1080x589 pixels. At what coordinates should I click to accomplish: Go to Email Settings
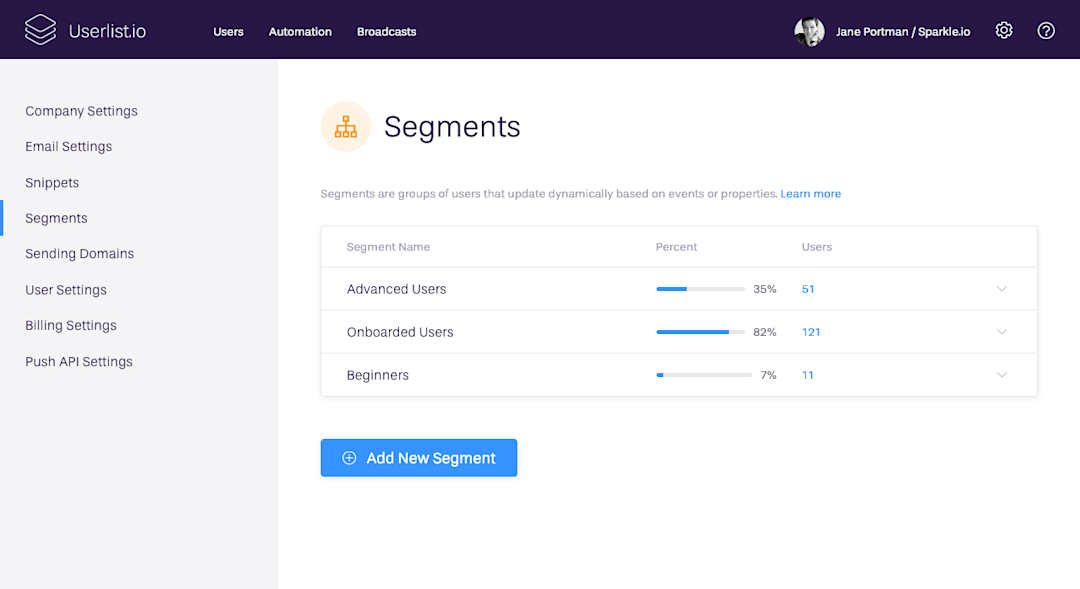tap(68, 146)
